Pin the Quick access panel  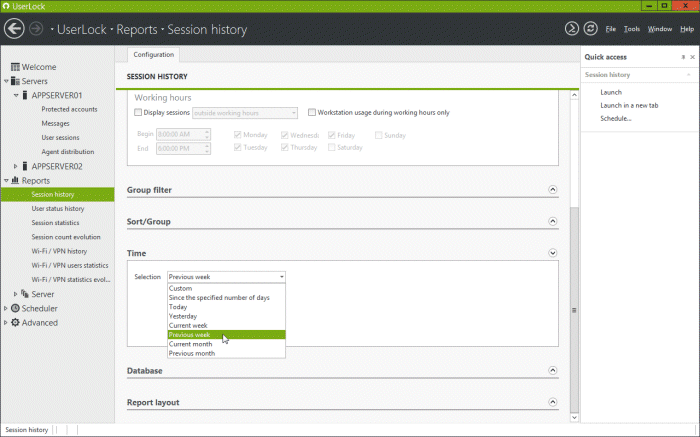pyautogui.click(x=683, y=57)
